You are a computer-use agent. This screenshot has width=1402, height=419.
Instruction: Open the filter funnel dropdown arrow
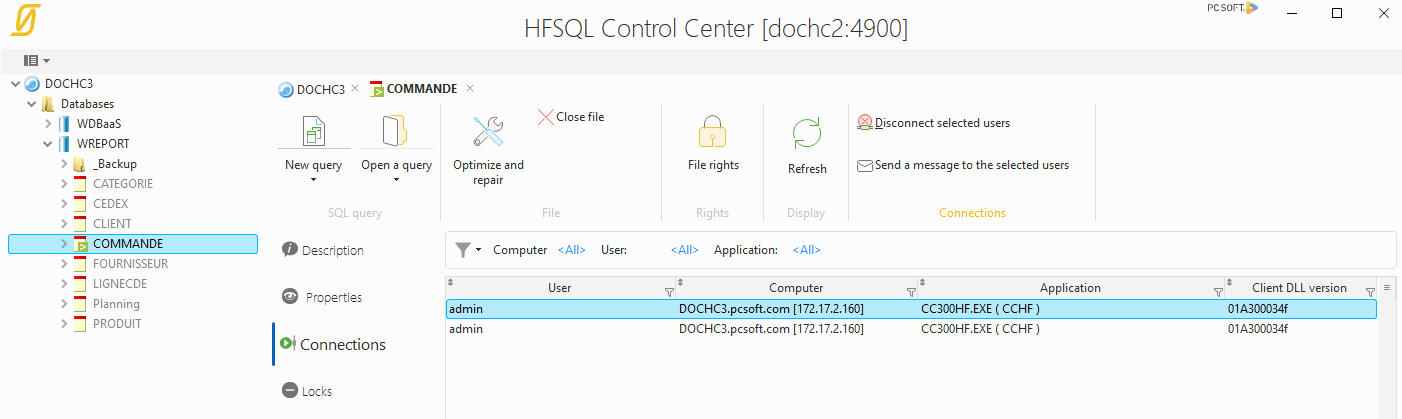point(479,250)
